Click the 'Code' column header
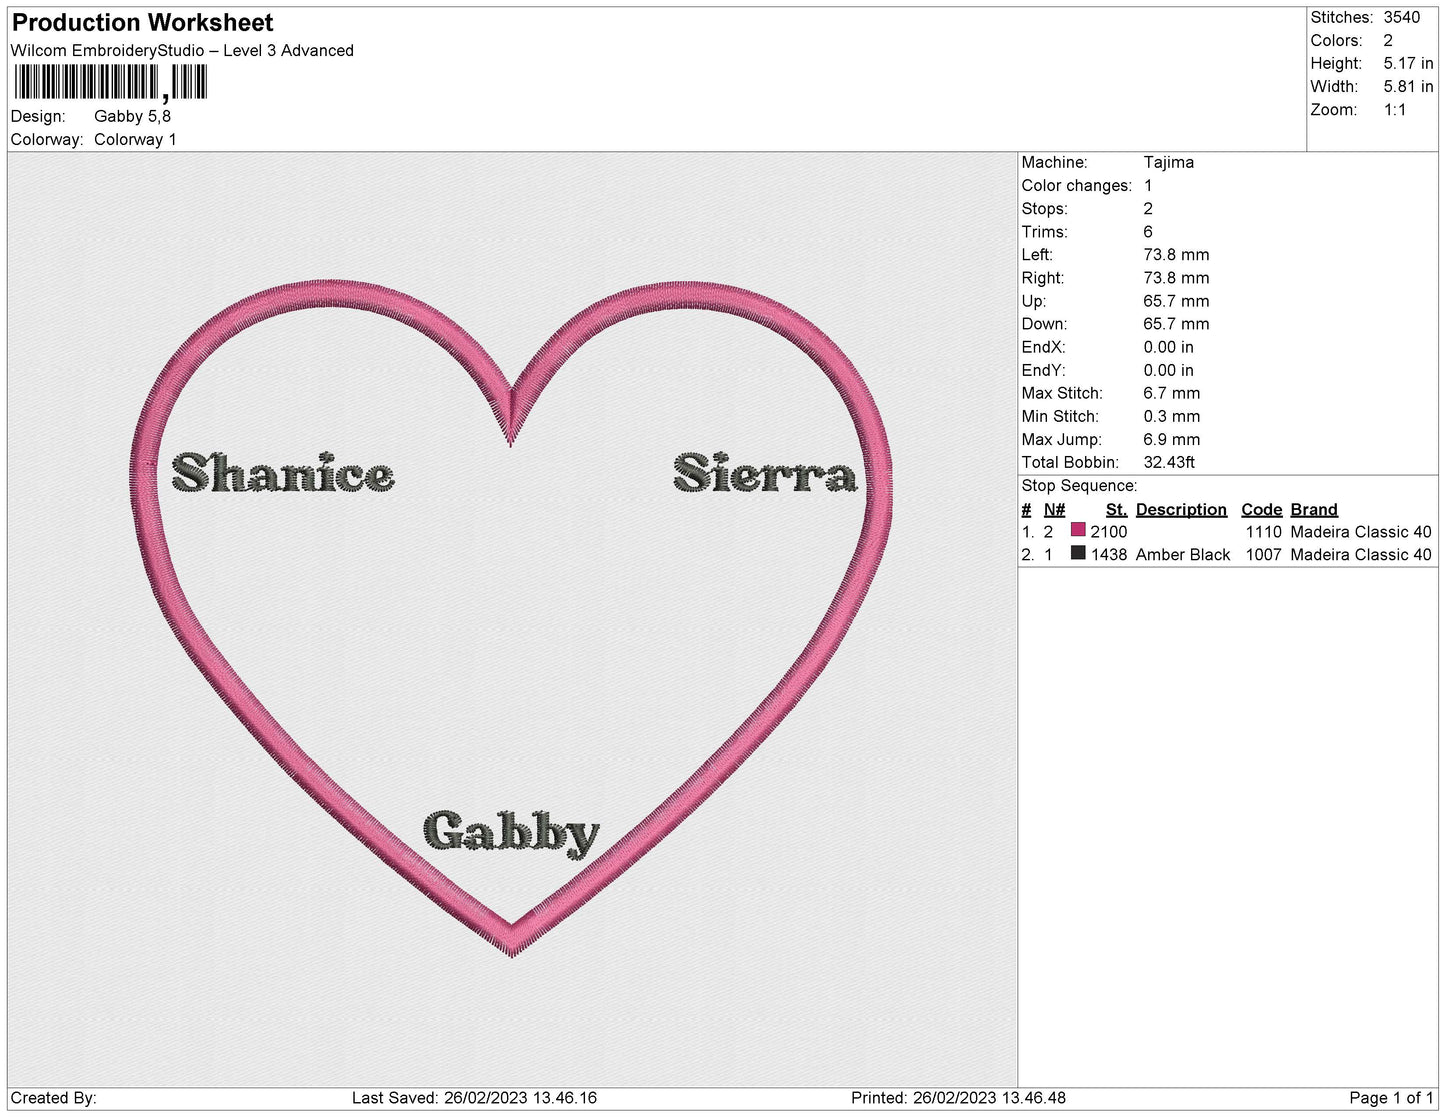 click(x=1262, y=510)
